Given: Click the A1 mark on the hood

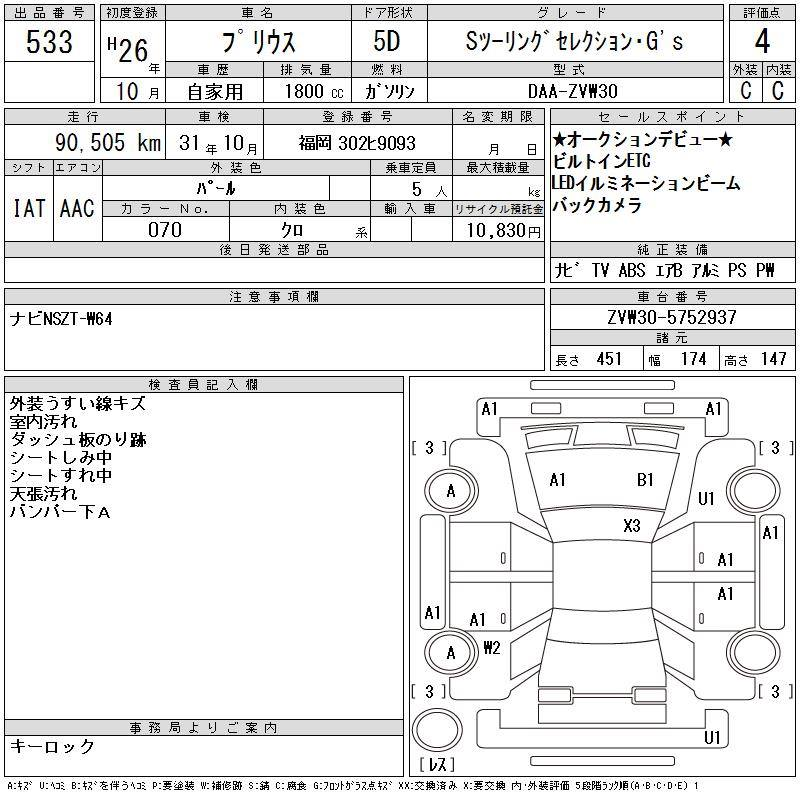Looking at the screenshot, I should [x=557, y=480].
